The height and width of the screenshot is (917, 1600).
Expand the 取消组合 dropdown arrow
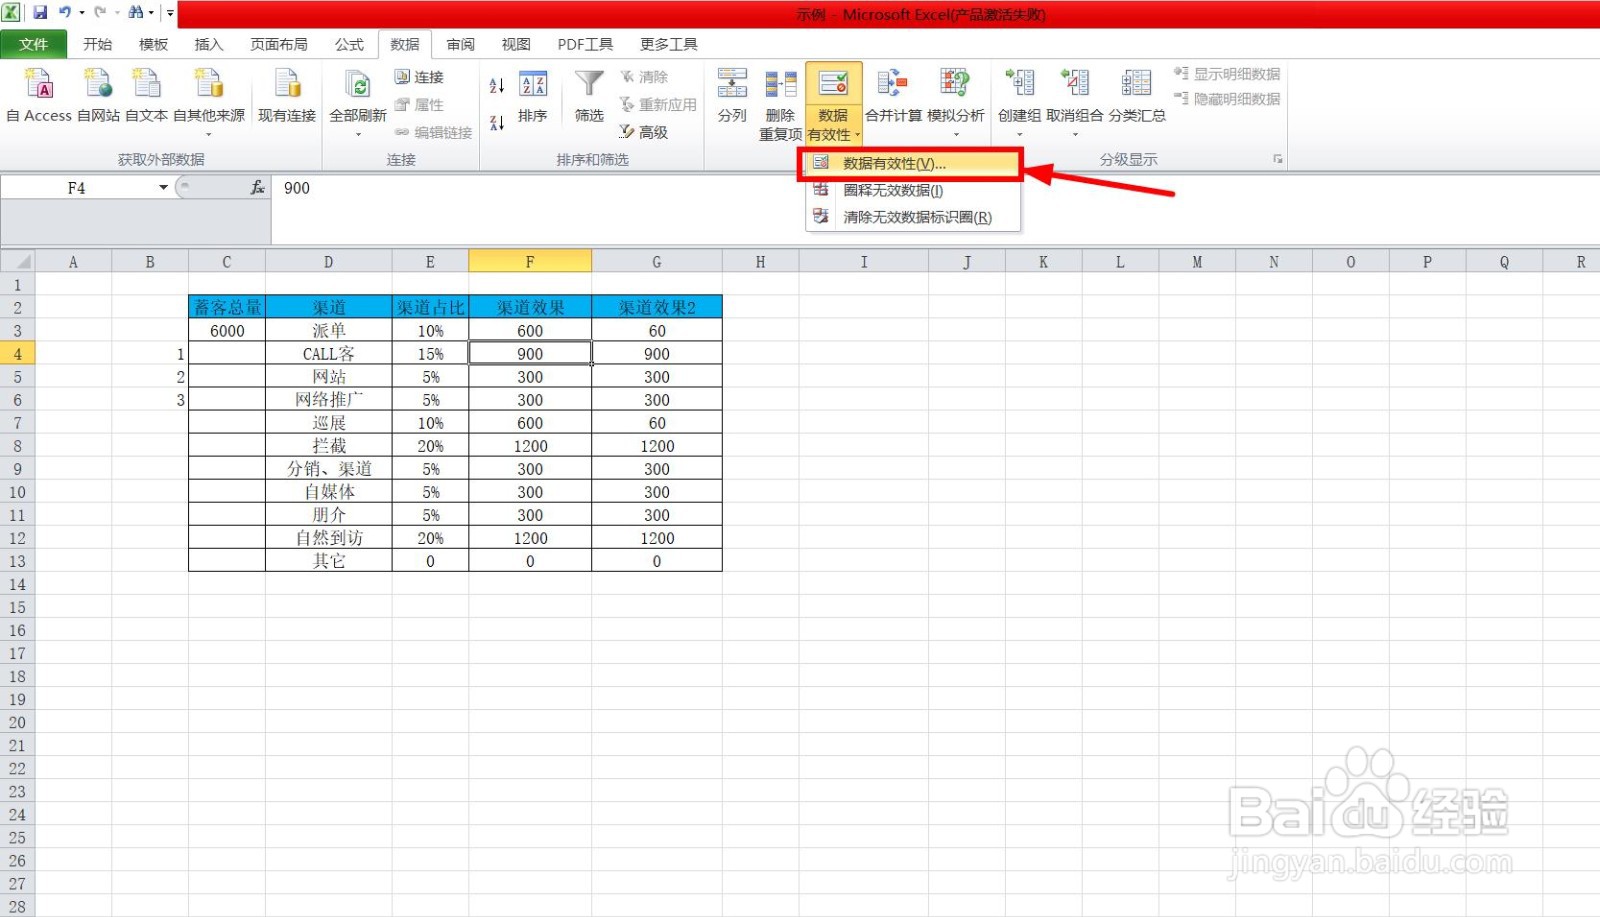[1075, 134]
